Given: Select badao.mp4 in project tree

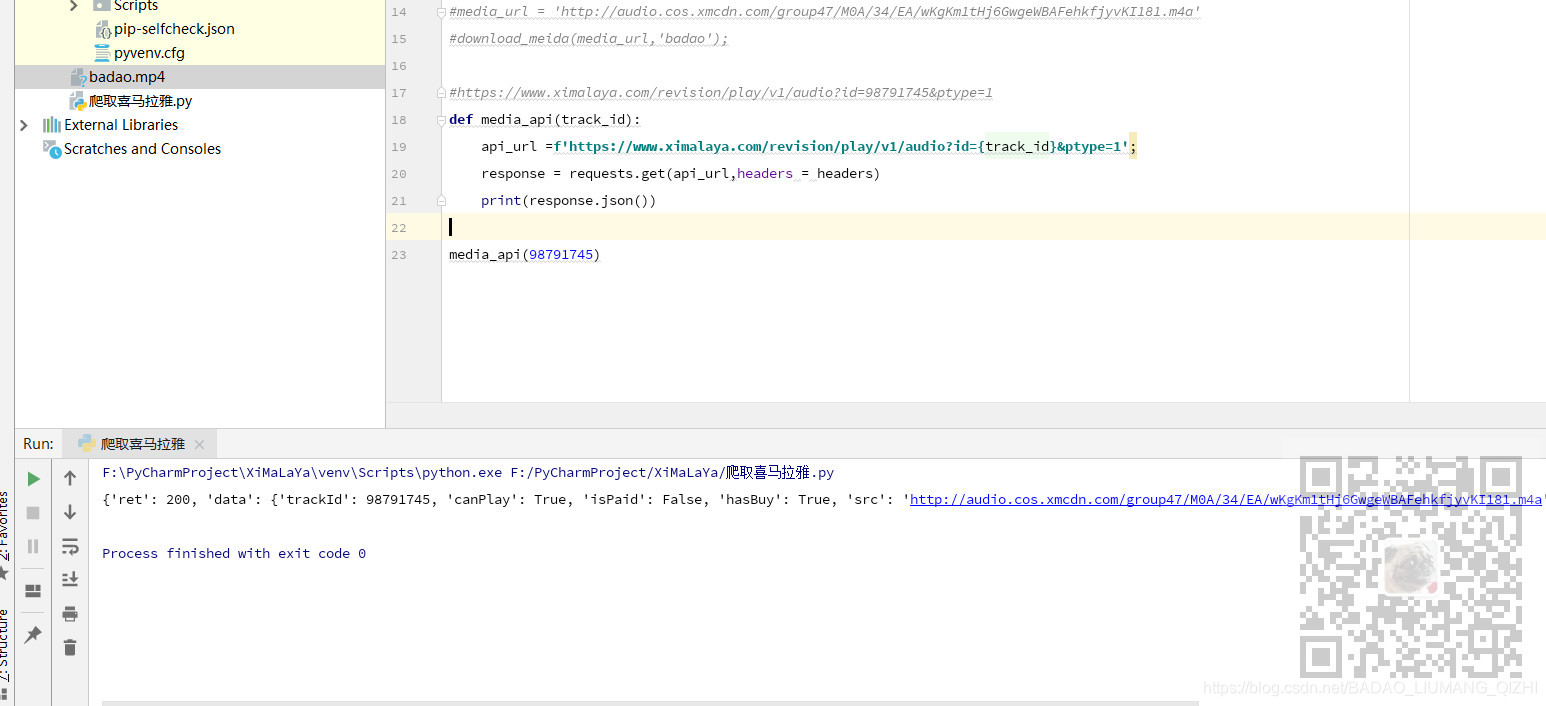Looking at the screenshot, I should [x=127, y=77].
